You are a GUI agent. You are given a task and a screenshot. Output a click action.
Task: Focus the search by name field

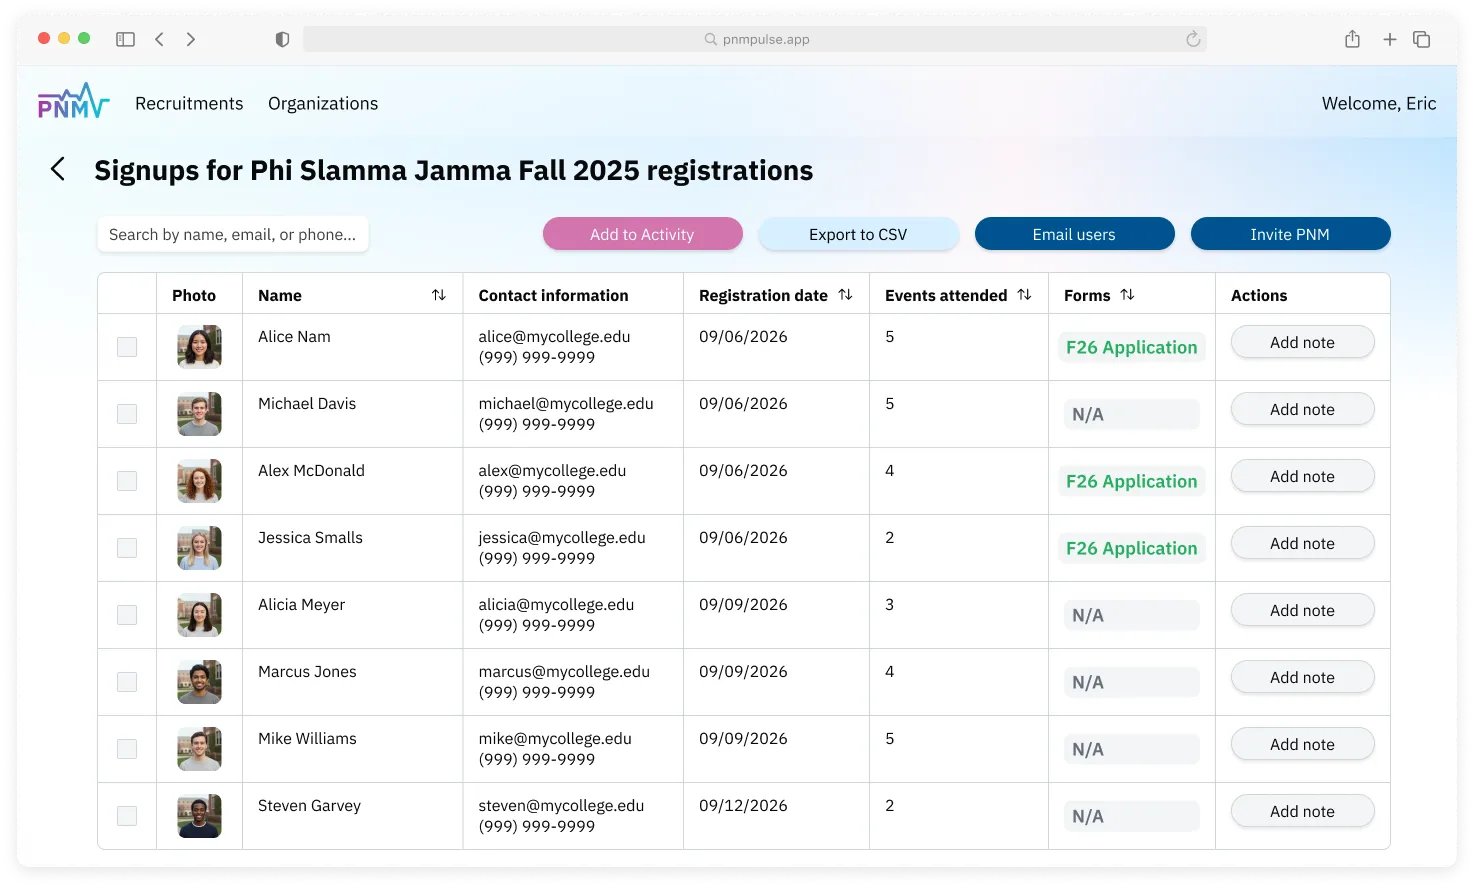pyautogui.click(x=233, y=234)
